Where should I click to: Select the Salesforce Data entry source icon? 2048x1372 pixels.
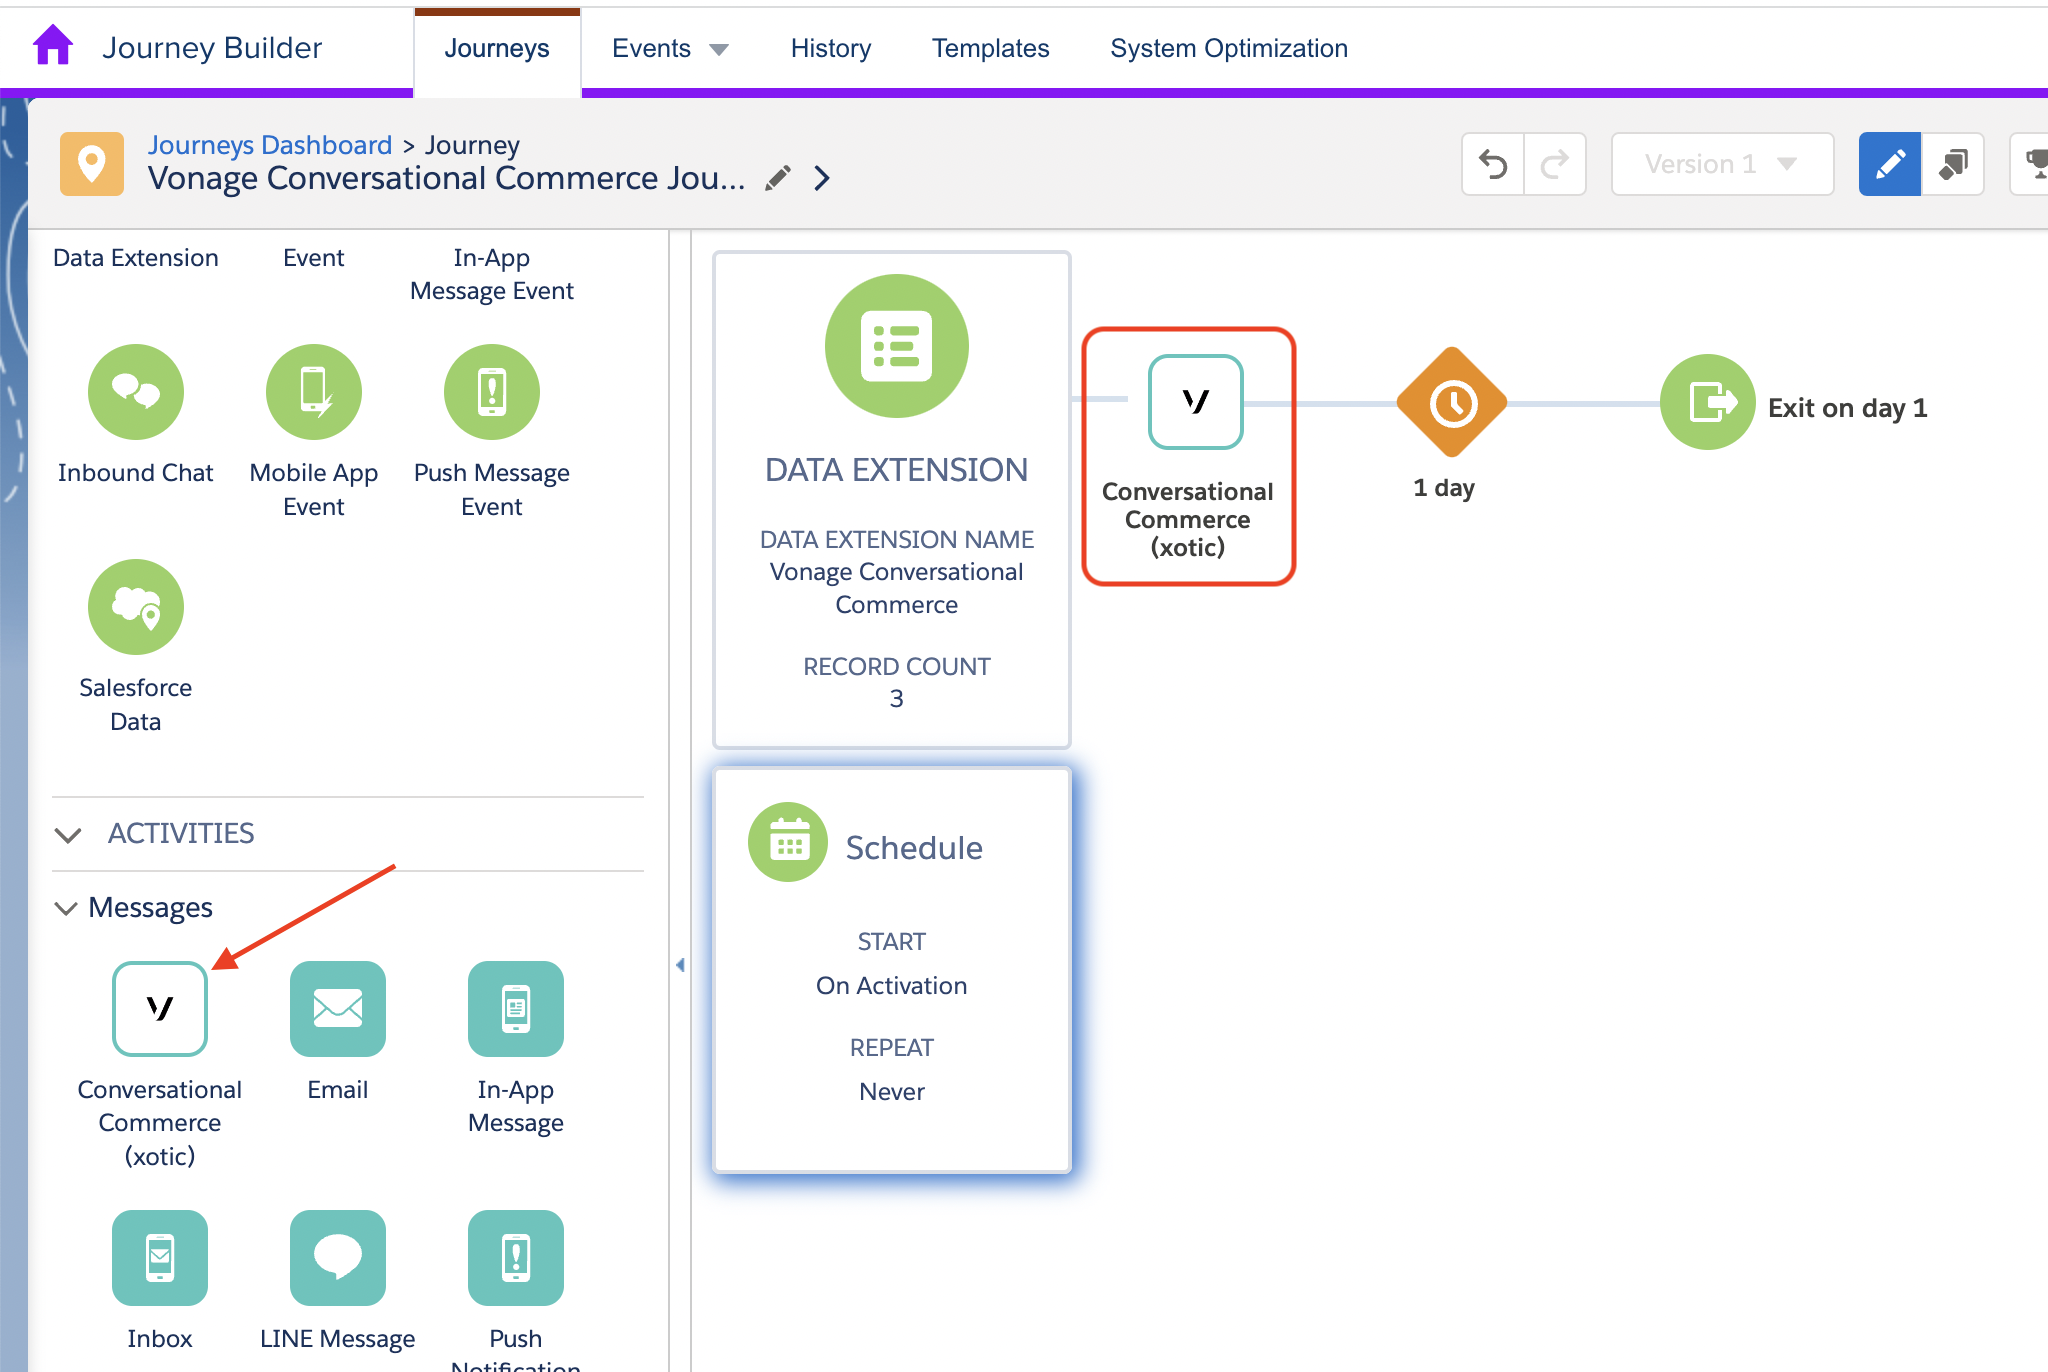pos(136,607)
